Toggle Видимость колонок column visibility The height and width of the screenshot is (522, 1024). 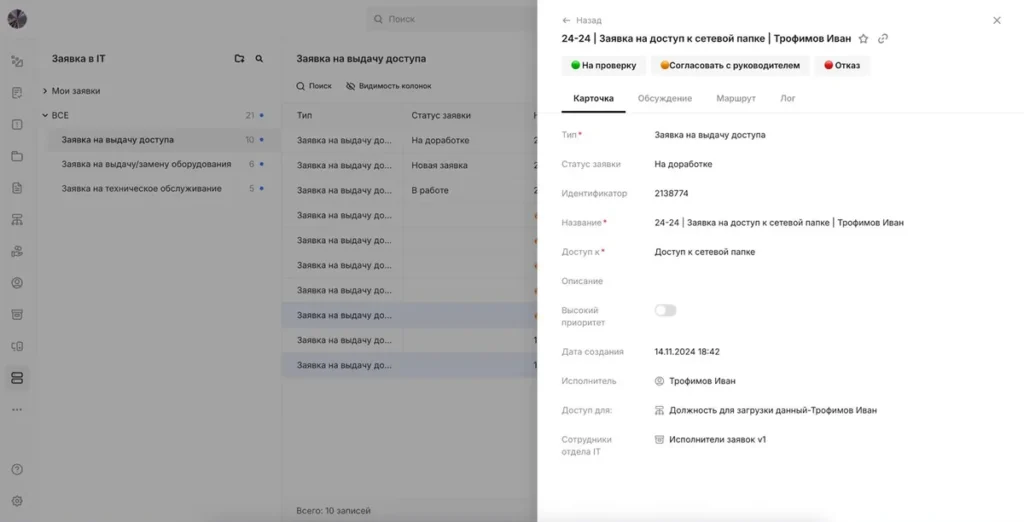pos(389,86)
